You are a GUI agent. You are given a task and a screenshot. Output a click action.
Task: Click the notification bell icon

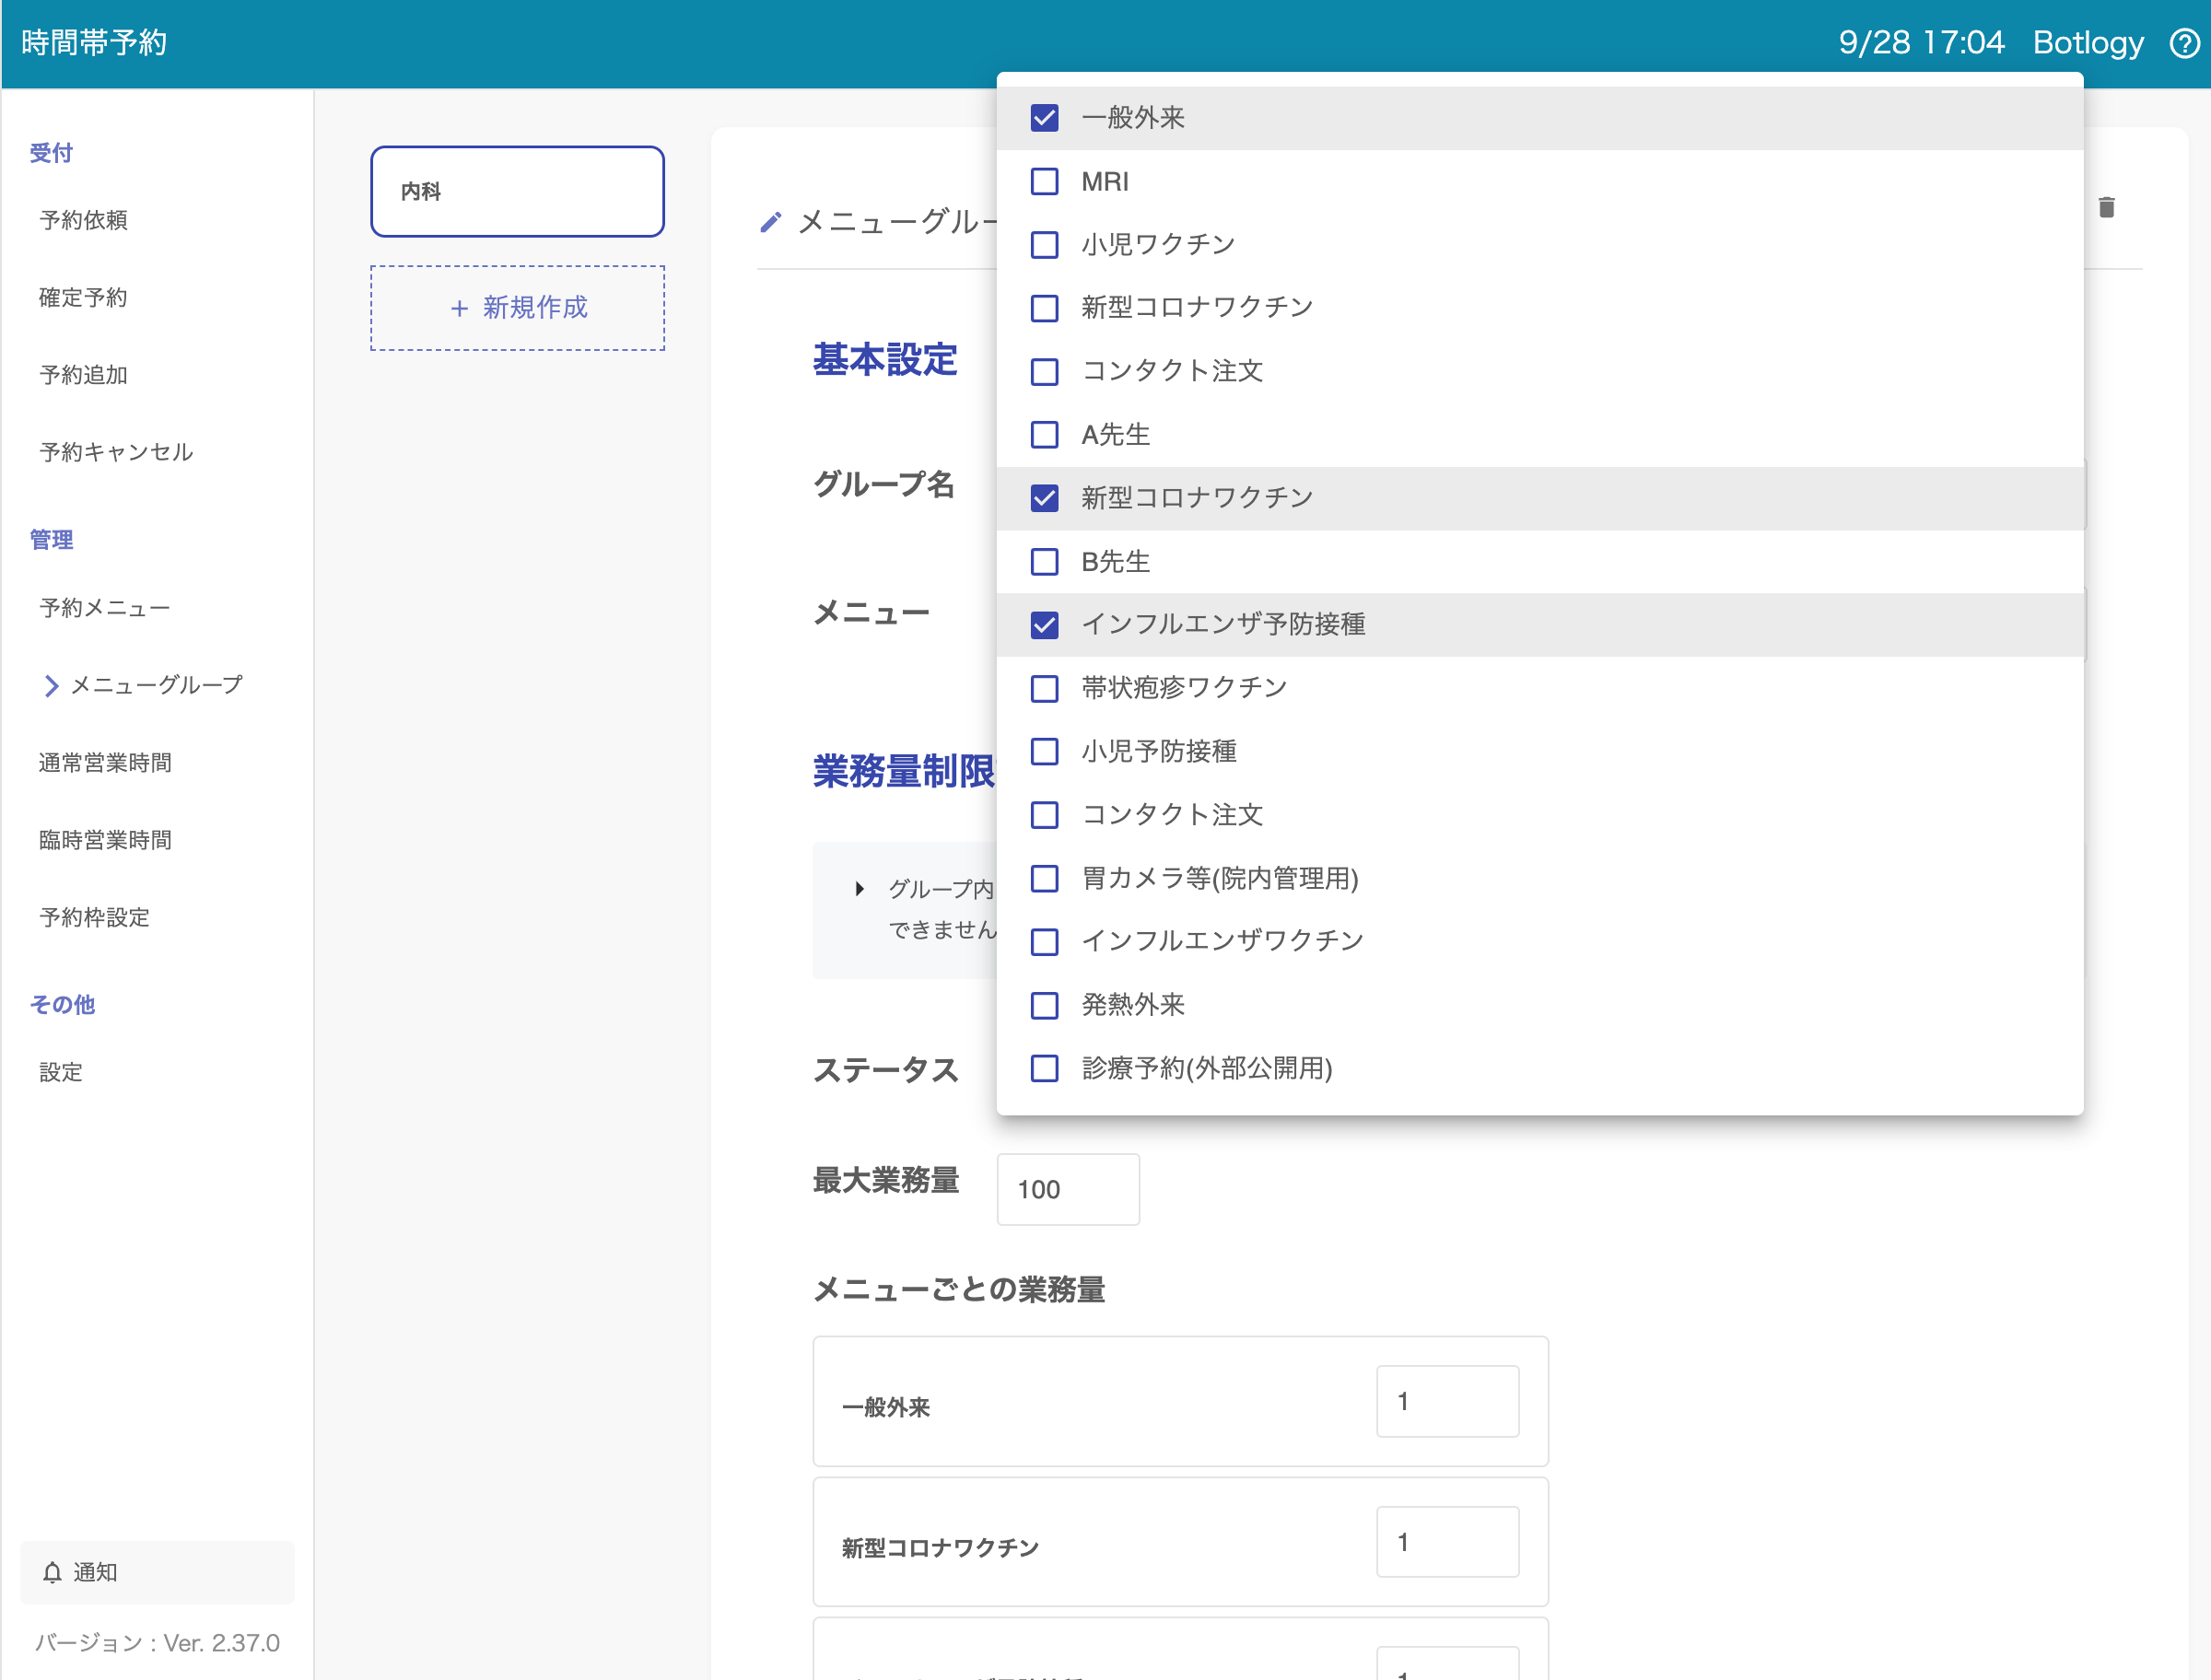[x=52, y=1573]
